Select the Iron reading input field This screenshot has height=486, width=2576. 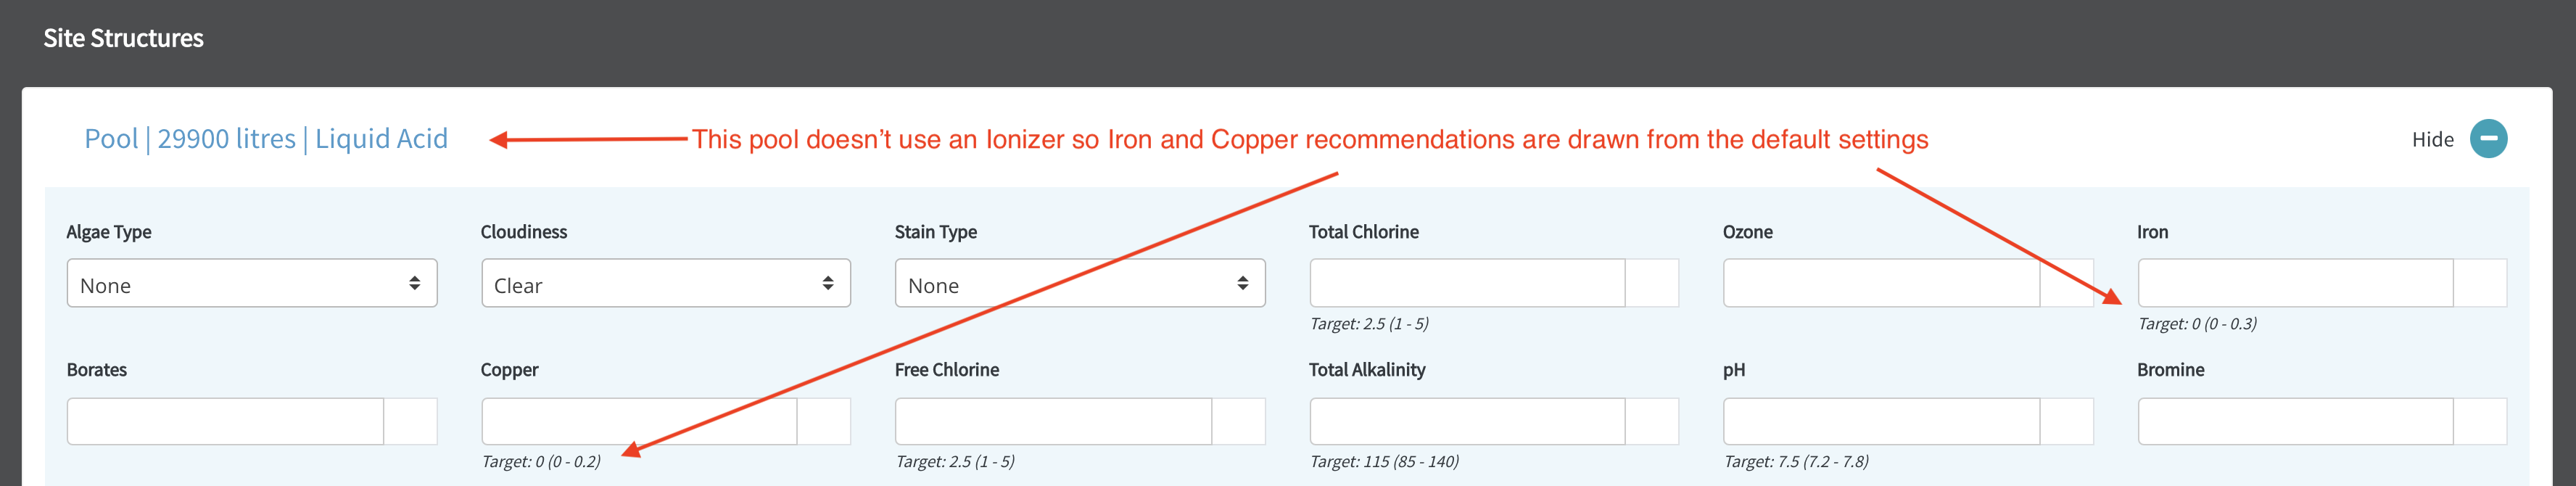click(2295, 283)
